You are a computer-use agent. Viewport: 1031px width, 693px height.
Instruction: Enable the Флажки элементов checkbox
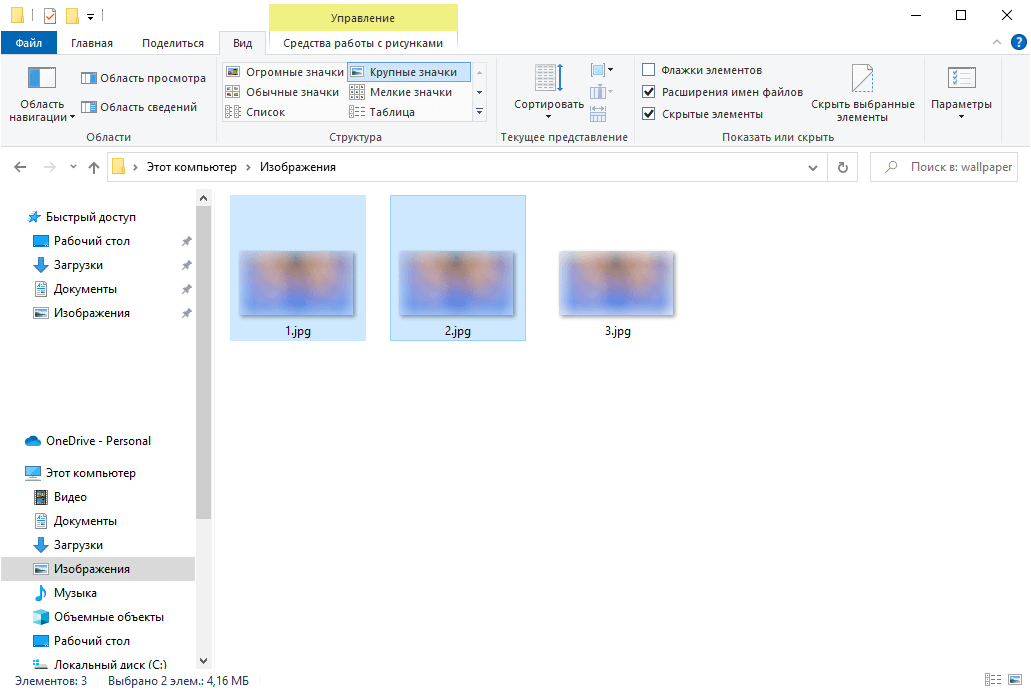[649, 70]
